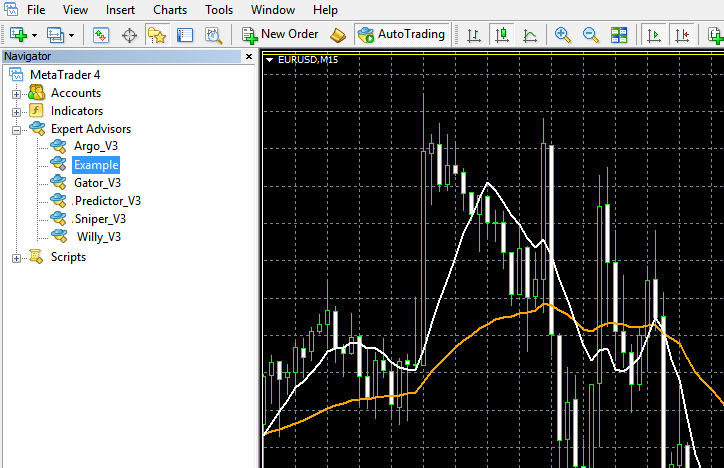Select the Example expert advisor
This screenshot has width=724, height=468.
(x=96, y=165)
